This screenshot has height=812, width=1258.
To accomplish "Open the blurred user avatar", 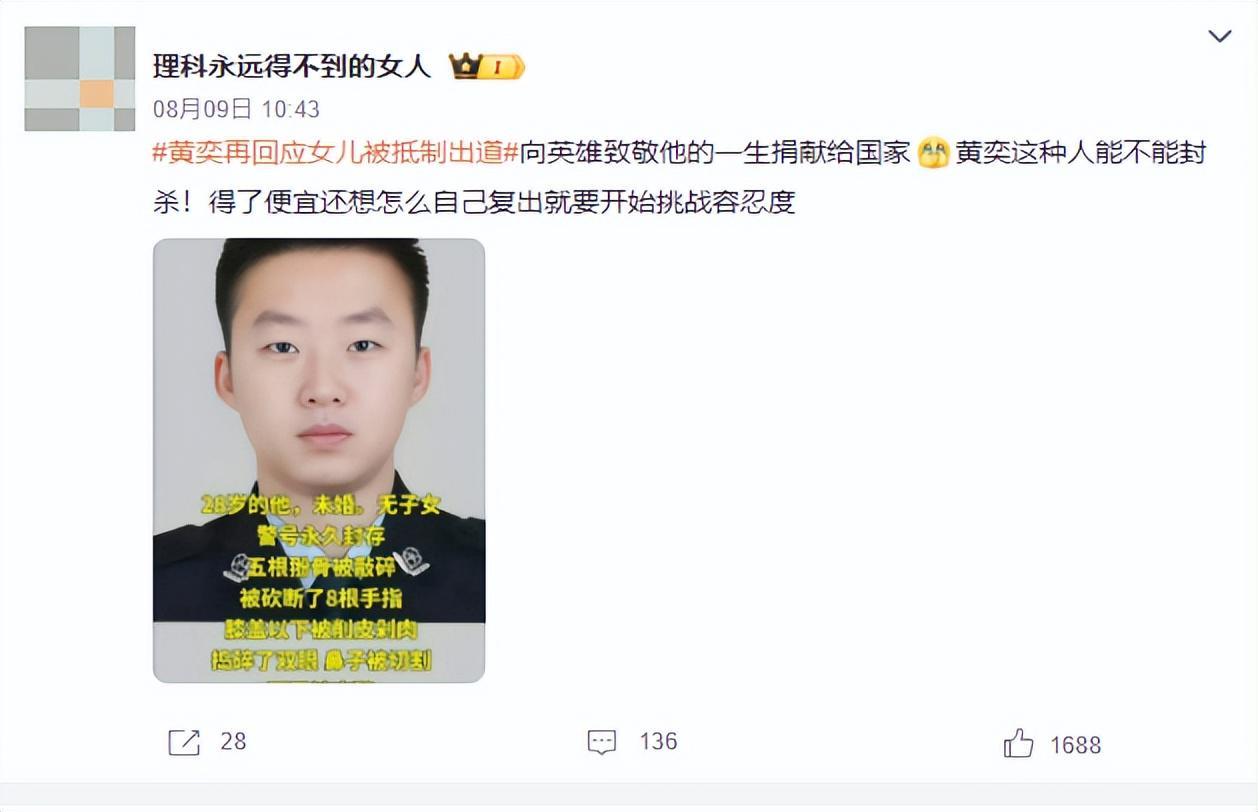I will tap(79, 79).
